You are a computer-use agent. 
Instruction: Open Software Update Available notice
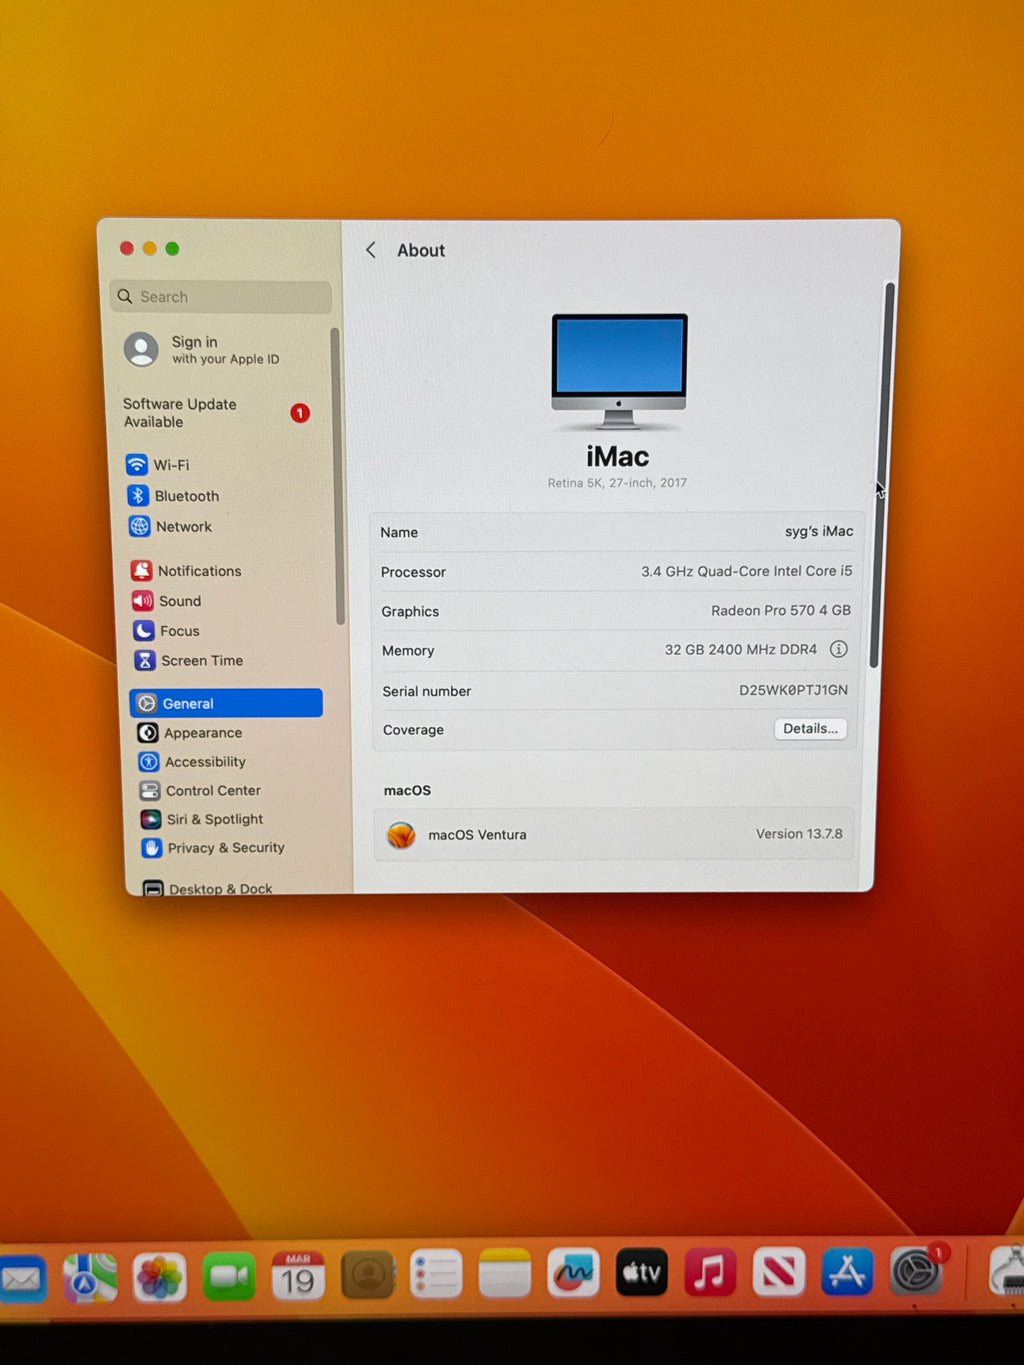(x=216, y=413)
